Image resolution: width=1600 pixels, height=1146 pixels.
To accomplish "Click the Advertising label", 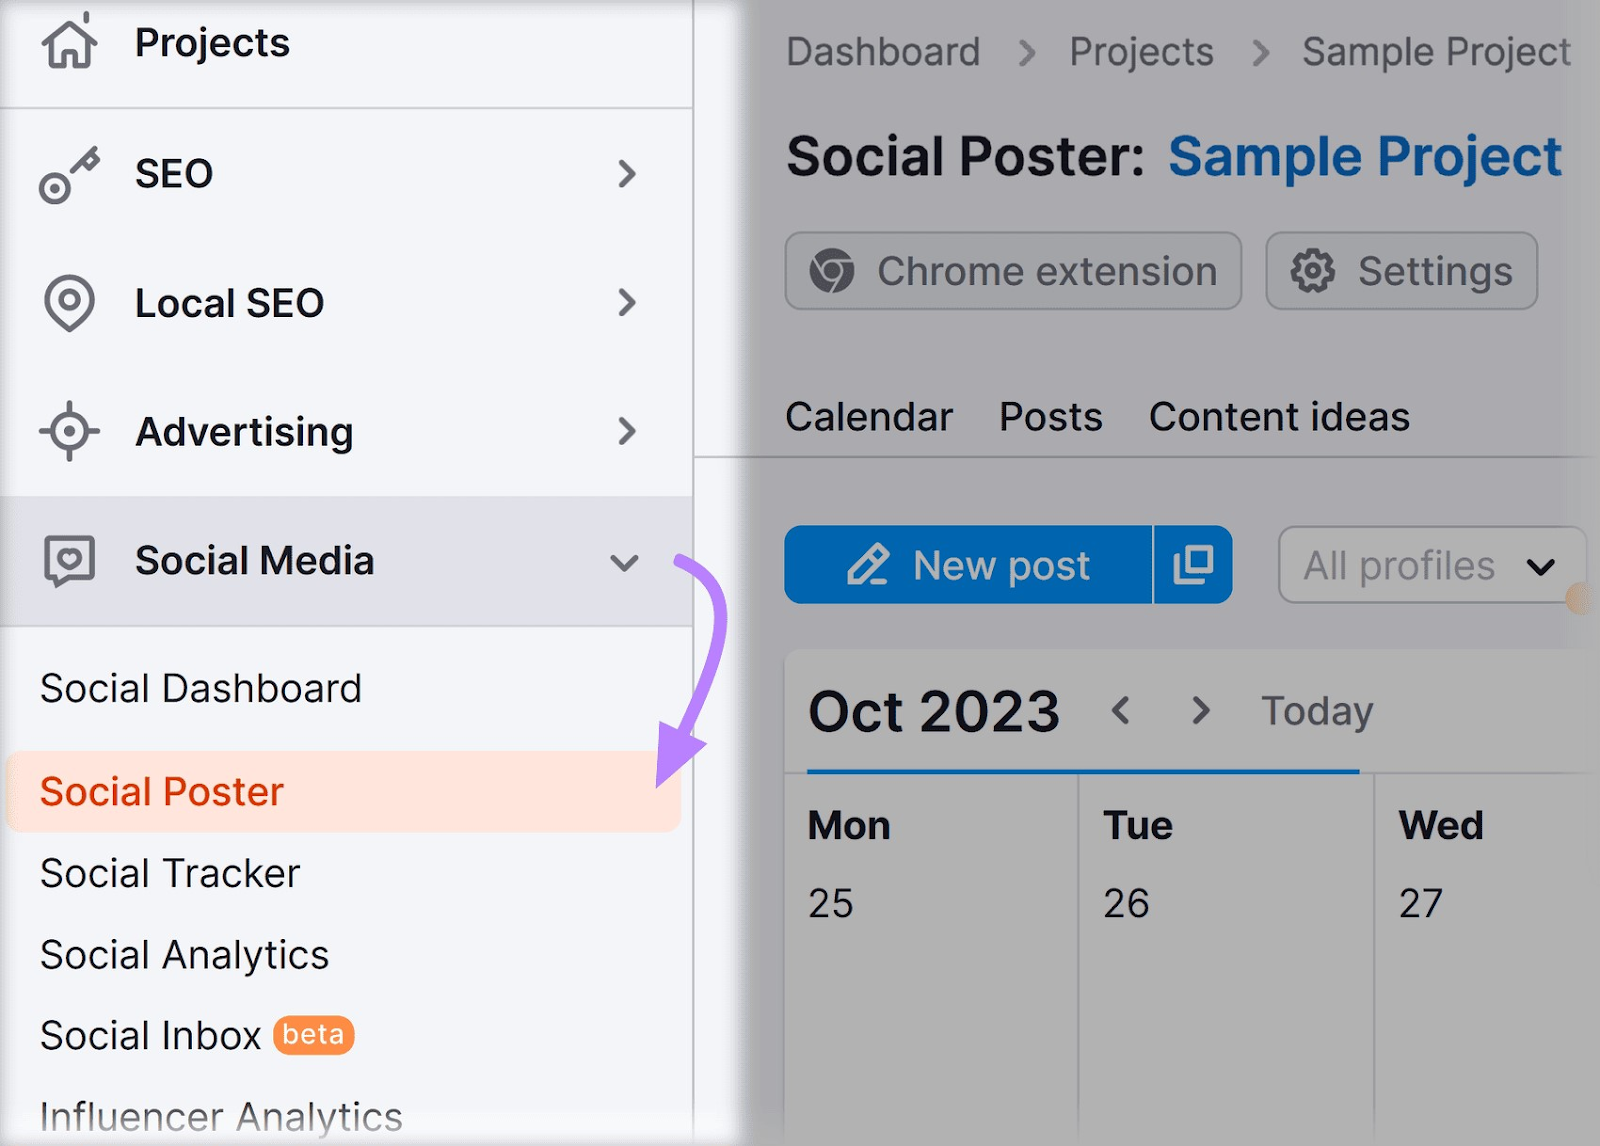I will tap(244, 432).
